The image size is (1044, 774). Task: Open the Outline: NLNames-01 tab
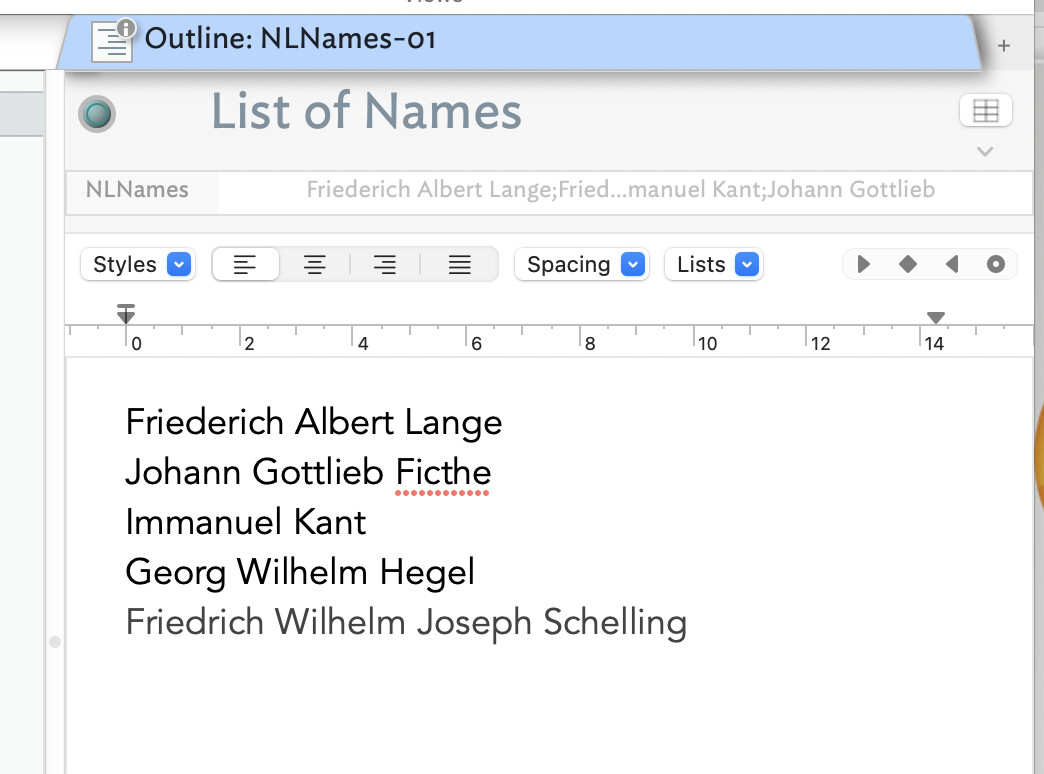[x=519, y=41]
